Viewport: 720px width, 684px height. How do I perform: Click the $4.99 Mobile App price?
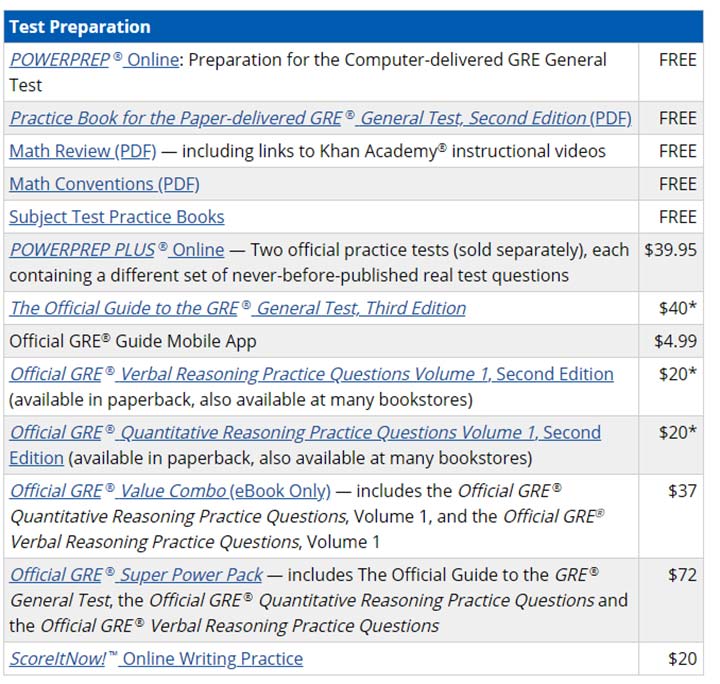pos(675,341)
